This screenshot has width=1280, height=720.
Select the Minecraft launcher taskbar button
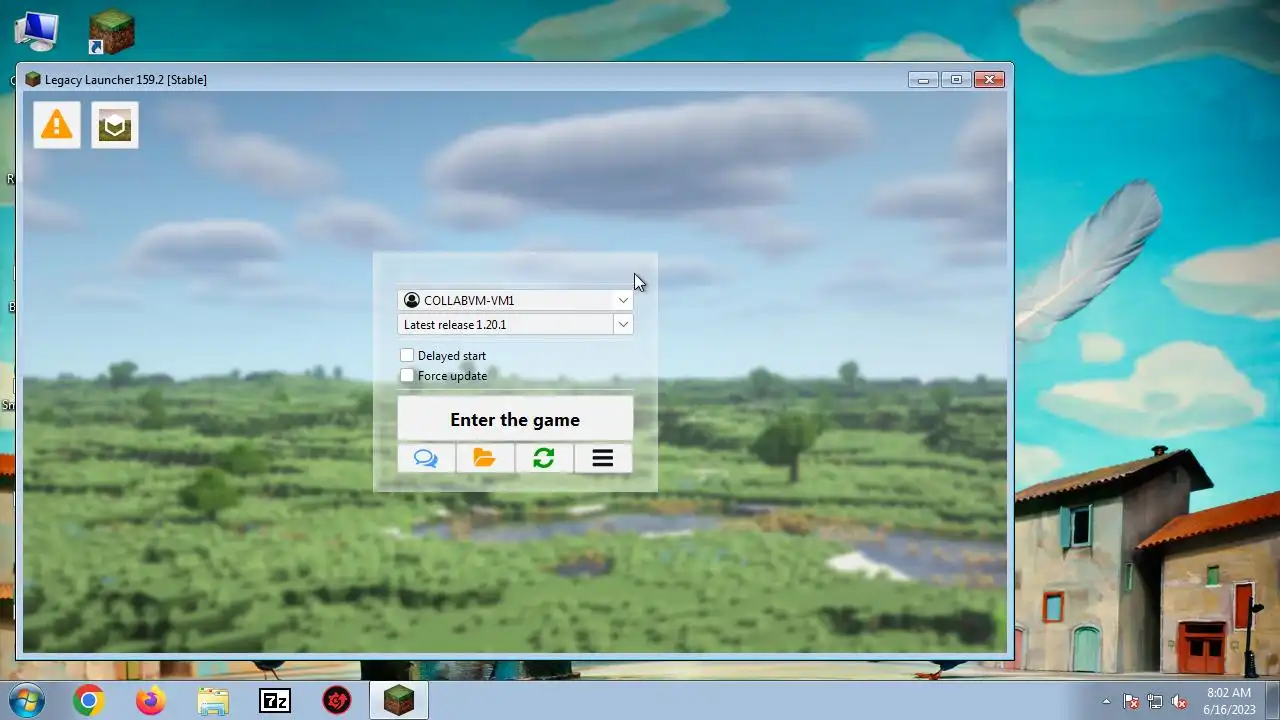pos(399,701)
